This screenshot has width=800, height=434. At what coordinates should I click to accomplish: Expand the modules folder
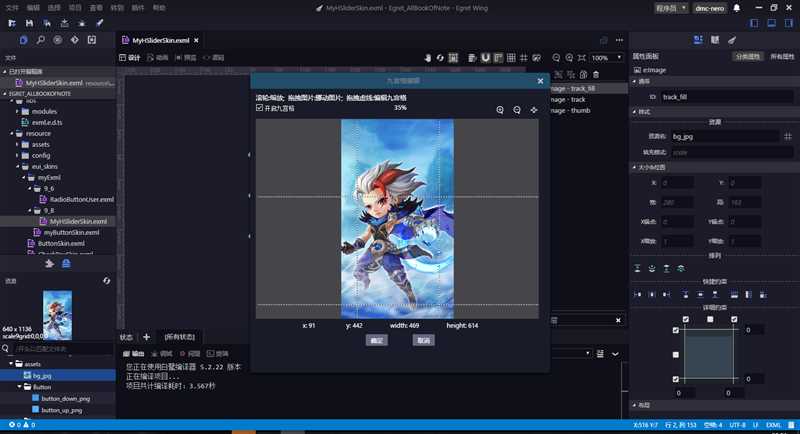click(17, 111)
